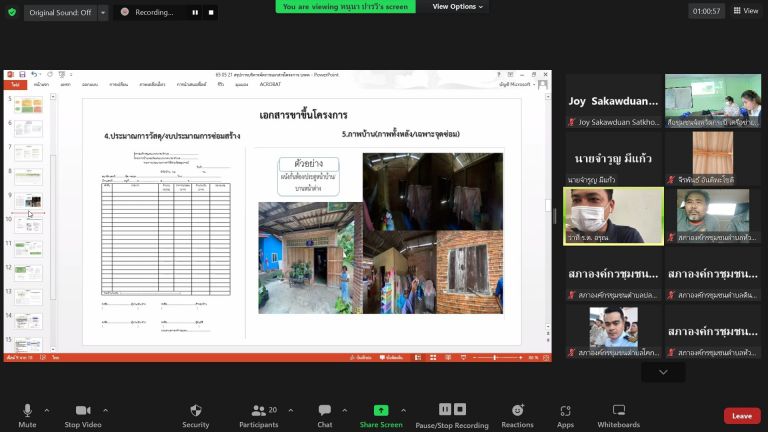This screenshot has height=432, width=768.
Task: Click the green Share Screen icon
Action: click(381, 410)
